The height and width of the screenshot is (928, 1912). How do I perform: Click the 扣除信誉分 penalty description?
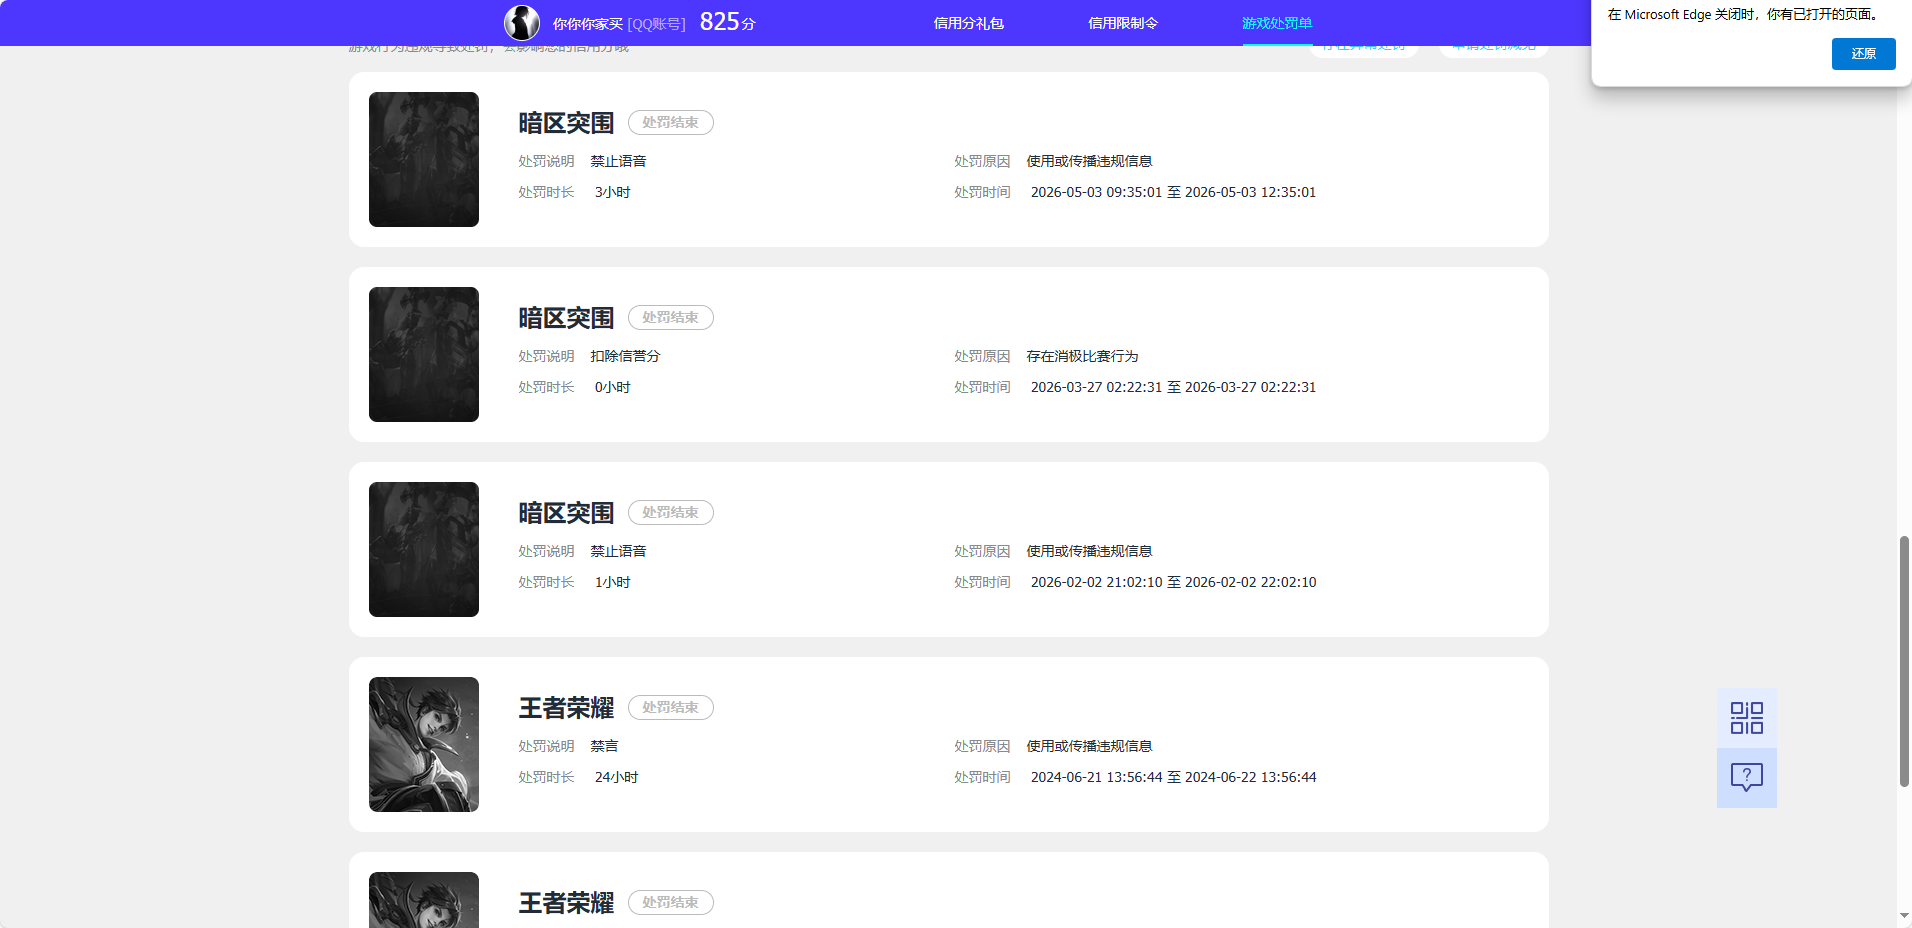click(625, 356)
